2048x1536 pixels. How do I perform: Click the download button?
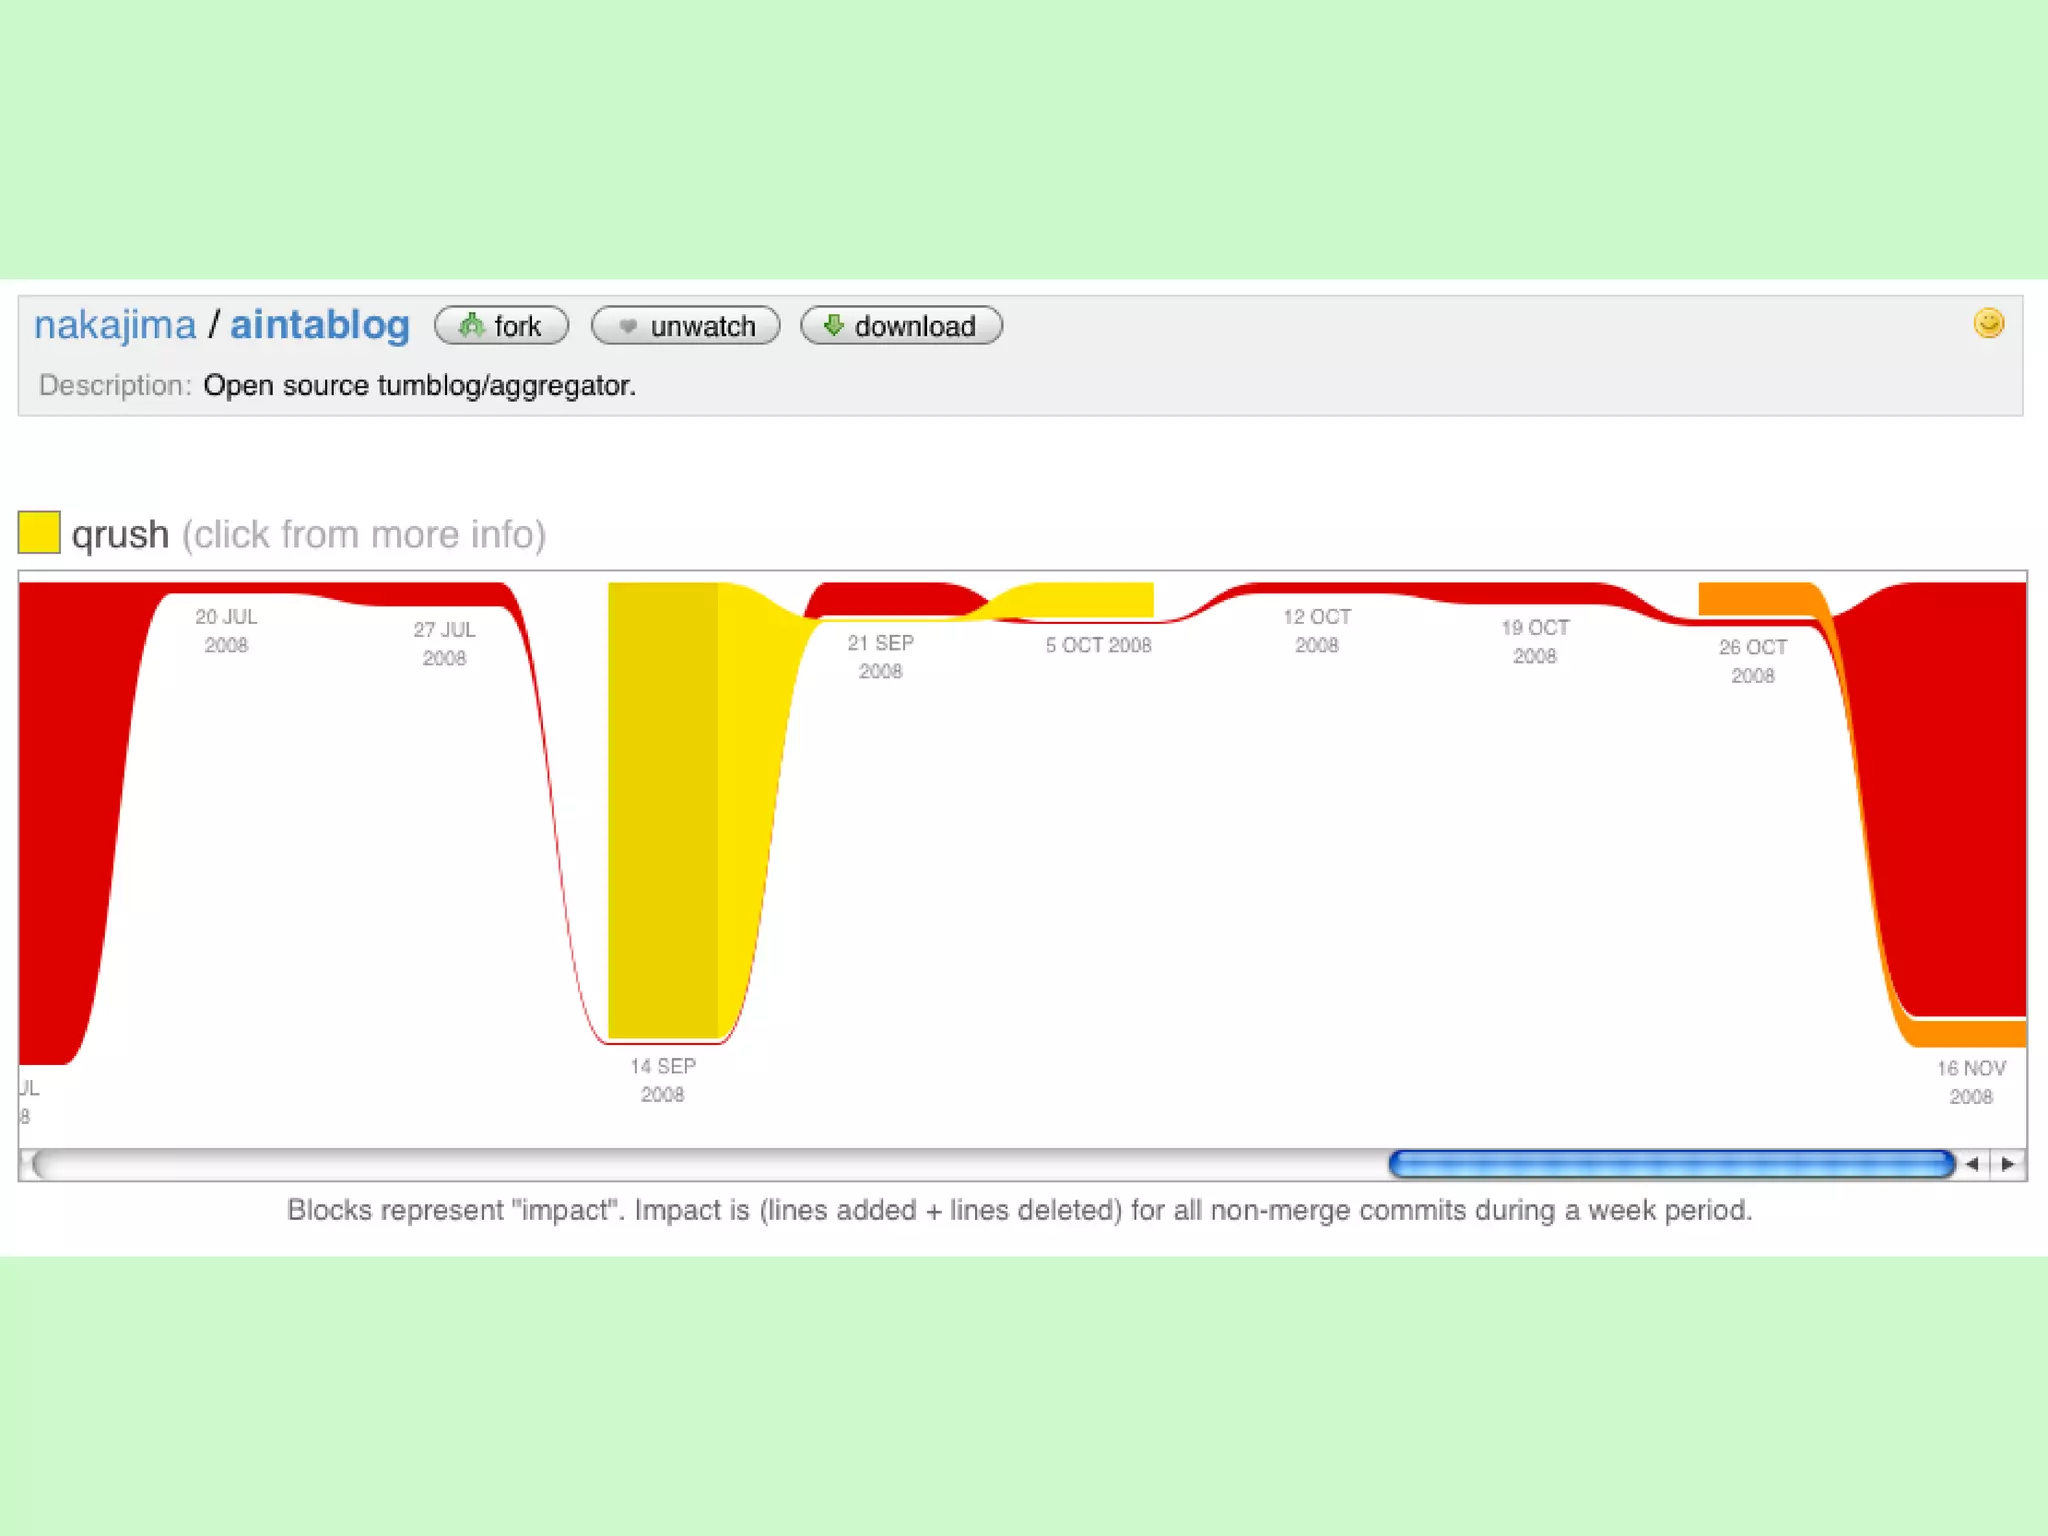click(x=901, y=326)
